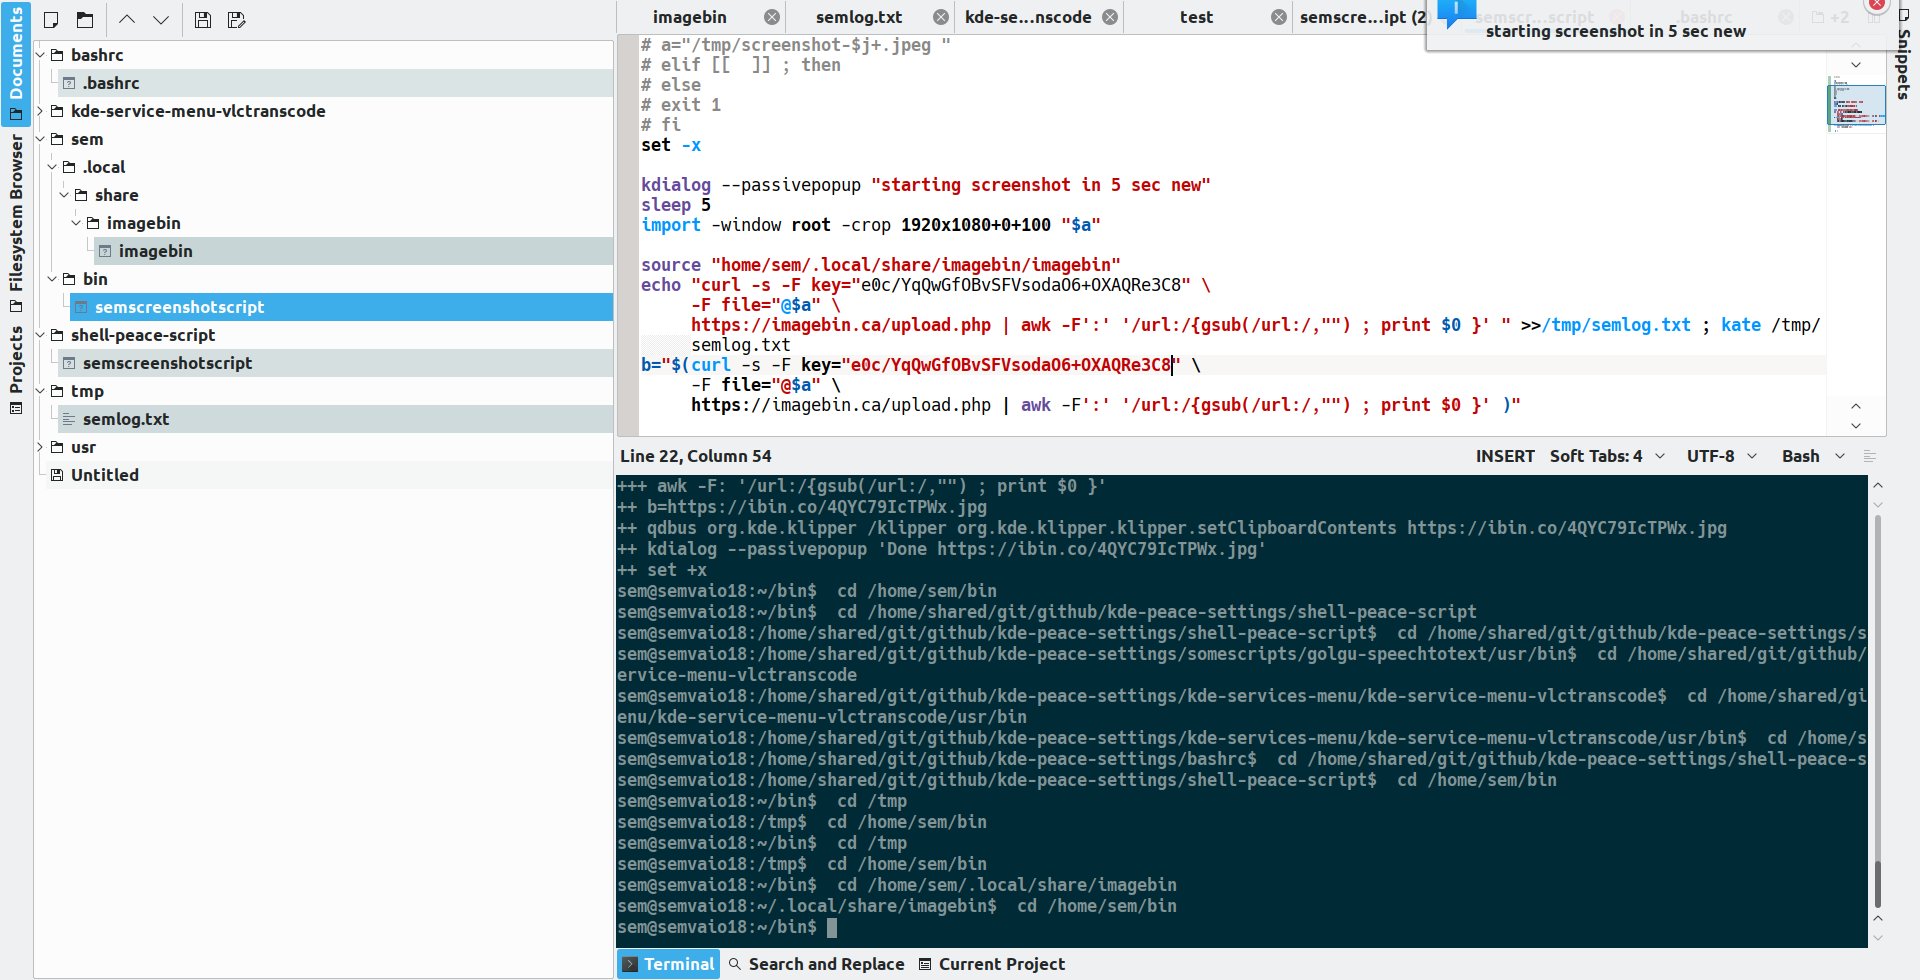Click Line 22, Column 54 indicator
The height and width of the screenshot is (980, 1920).
pyautogui.click(x=696, y=456)
